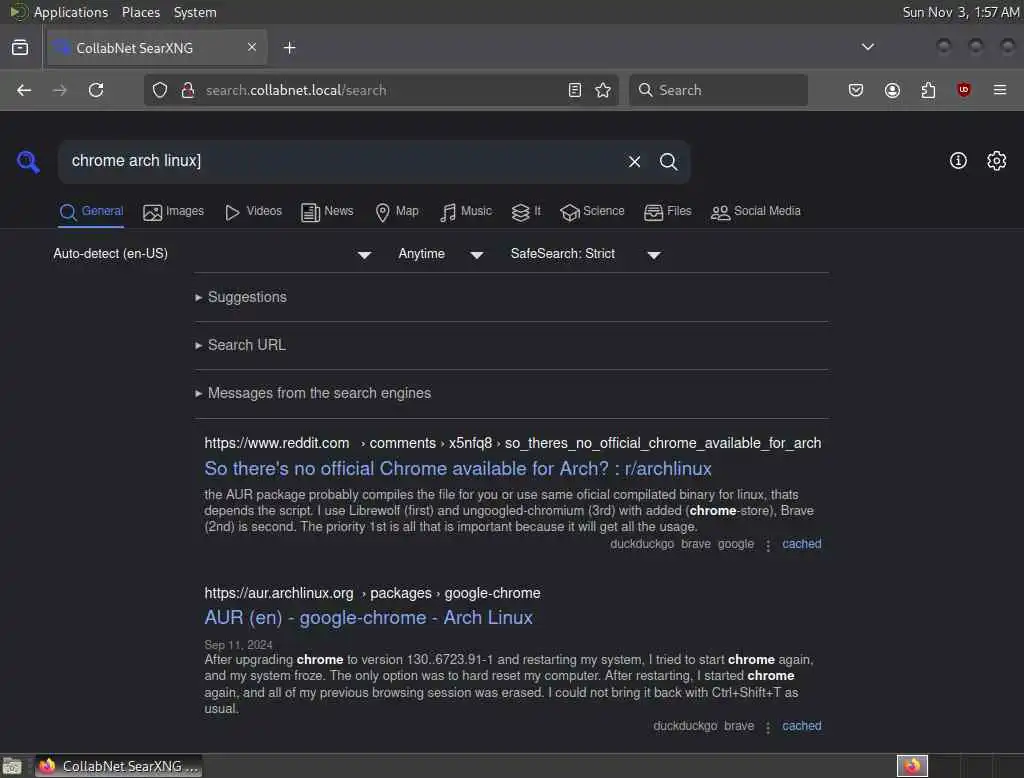Screen dimensions: 1024x778
Task: Switch to News category
Action: 327,212
